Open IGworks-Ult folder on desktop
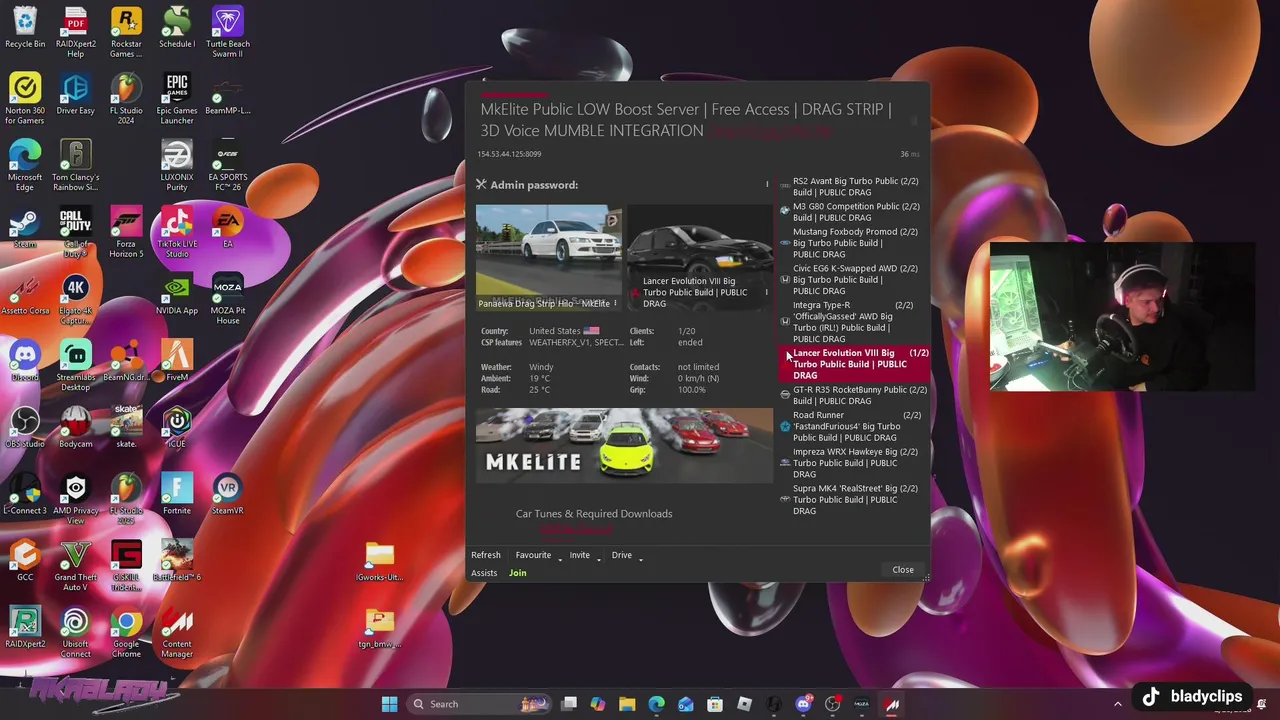 379,561
